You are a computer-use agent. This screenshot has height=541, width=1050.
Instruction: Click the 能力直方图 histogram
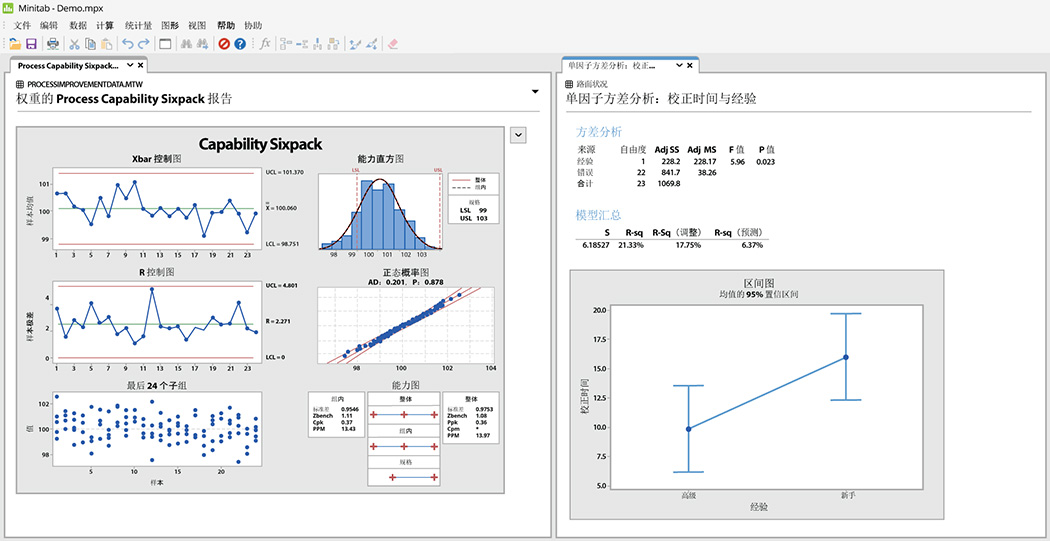point(380,212)
